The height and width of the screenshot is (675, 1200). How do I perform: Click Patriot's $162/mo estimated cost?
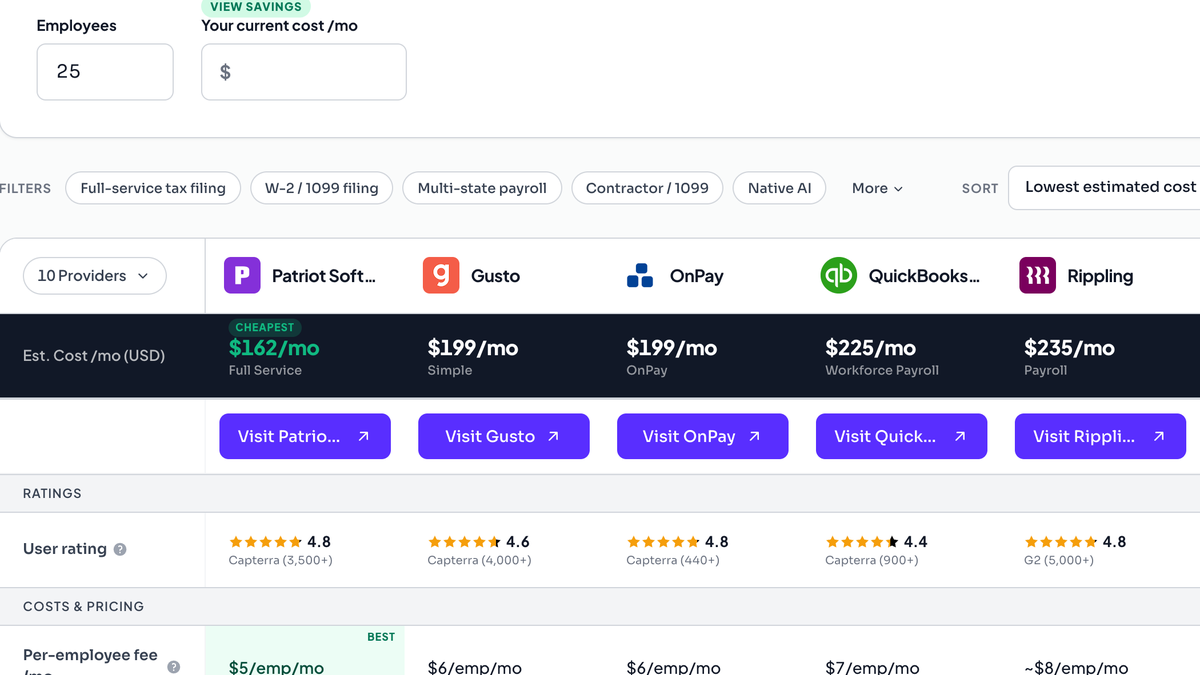[274, 348]
